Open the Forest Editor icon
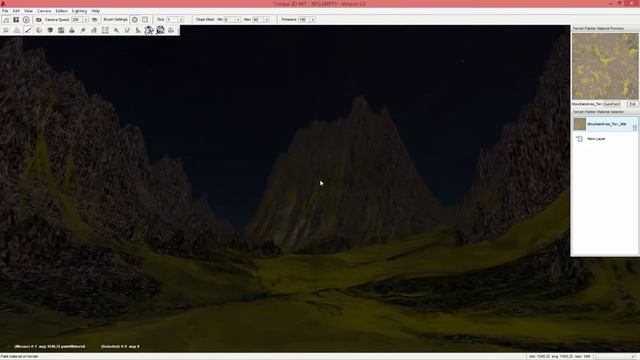This screenshot has width=640, height=360. pyautogui.click(x=83, y=30)
